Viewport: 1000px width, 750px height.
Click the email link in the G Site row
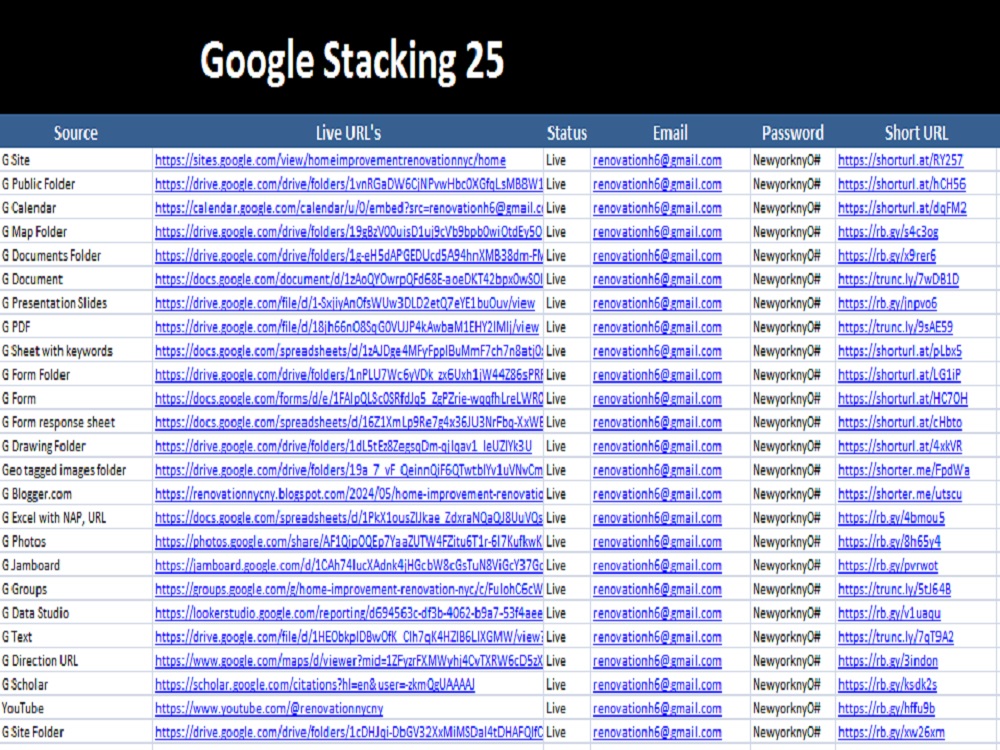click(658, 160)
